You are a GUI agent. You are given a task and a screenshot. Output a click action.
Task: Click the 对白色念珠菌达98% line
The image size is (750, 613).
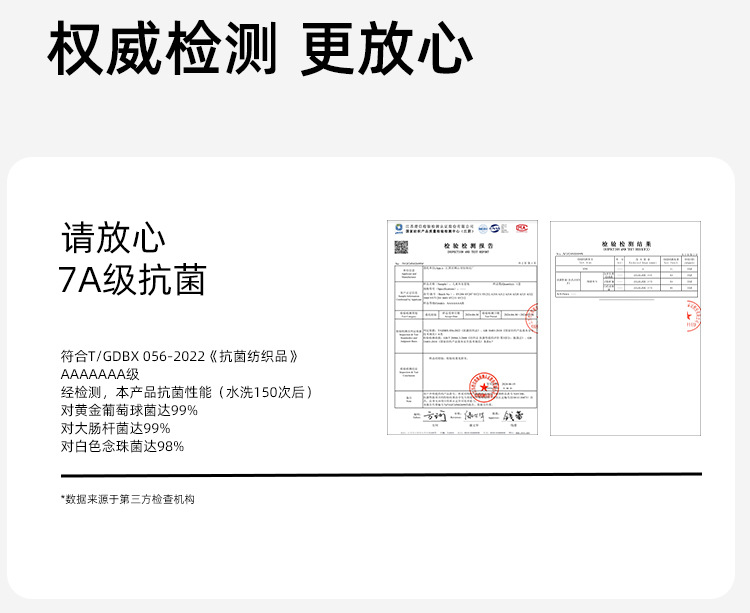coord(122,447)
